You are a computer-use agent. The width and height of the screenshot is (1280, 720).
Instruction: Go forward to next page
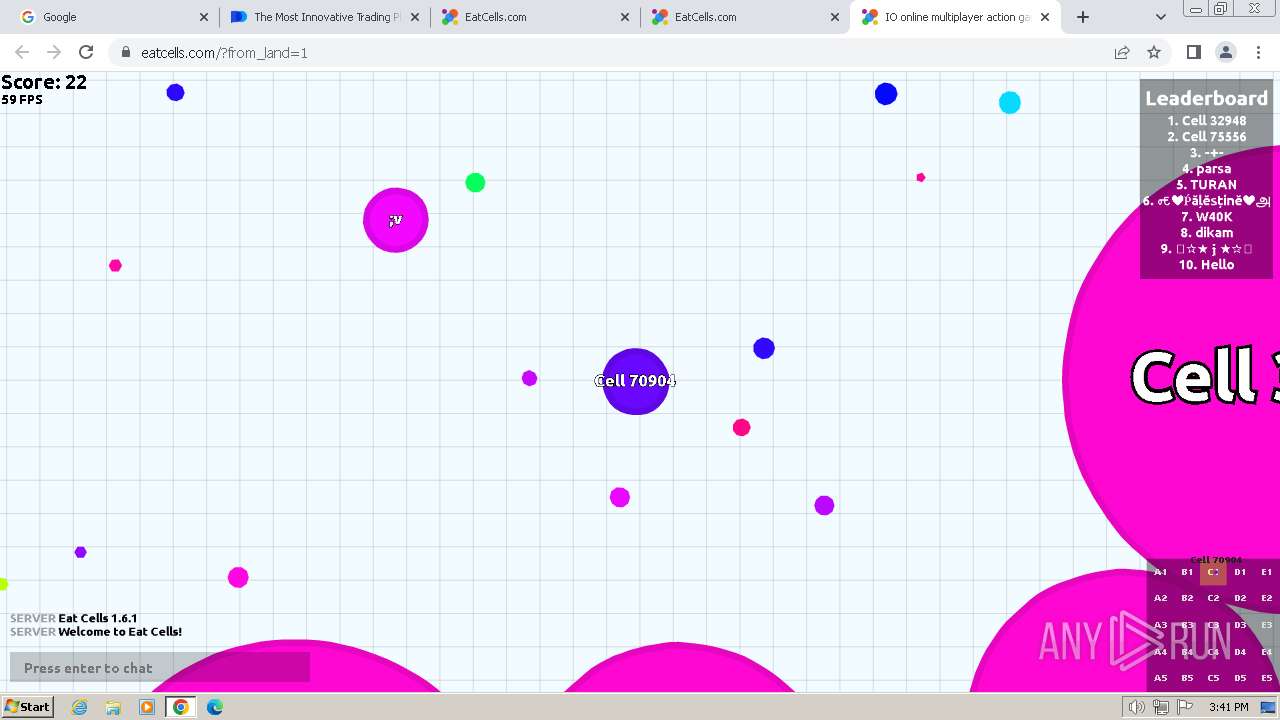click(54, 52)
